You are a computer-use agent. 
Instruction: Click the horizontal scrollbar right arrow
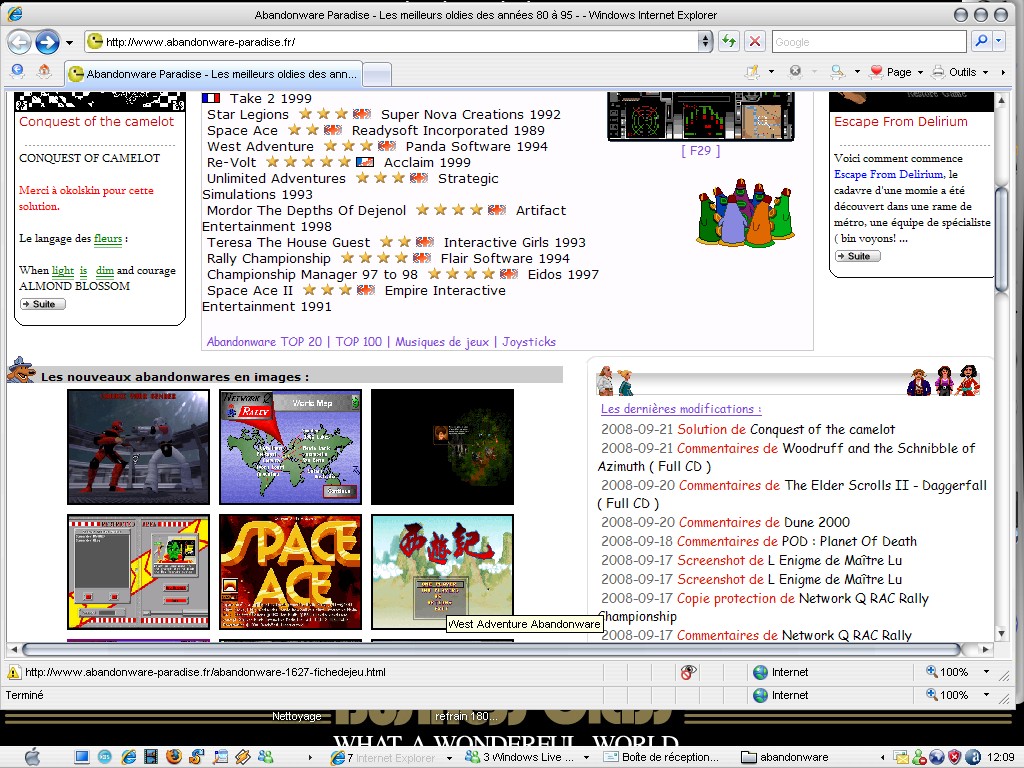(x=986, y=650)
